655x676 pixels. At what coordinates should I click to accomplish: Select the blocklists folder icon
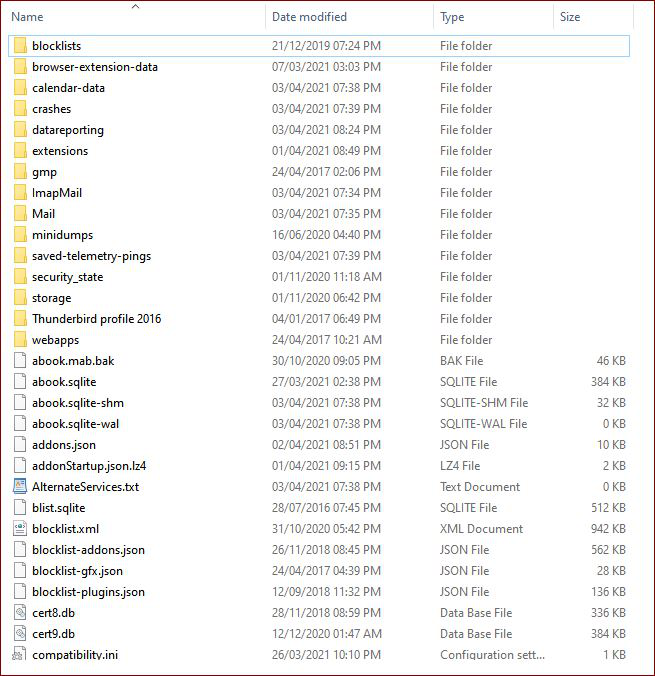pos(20,46)
